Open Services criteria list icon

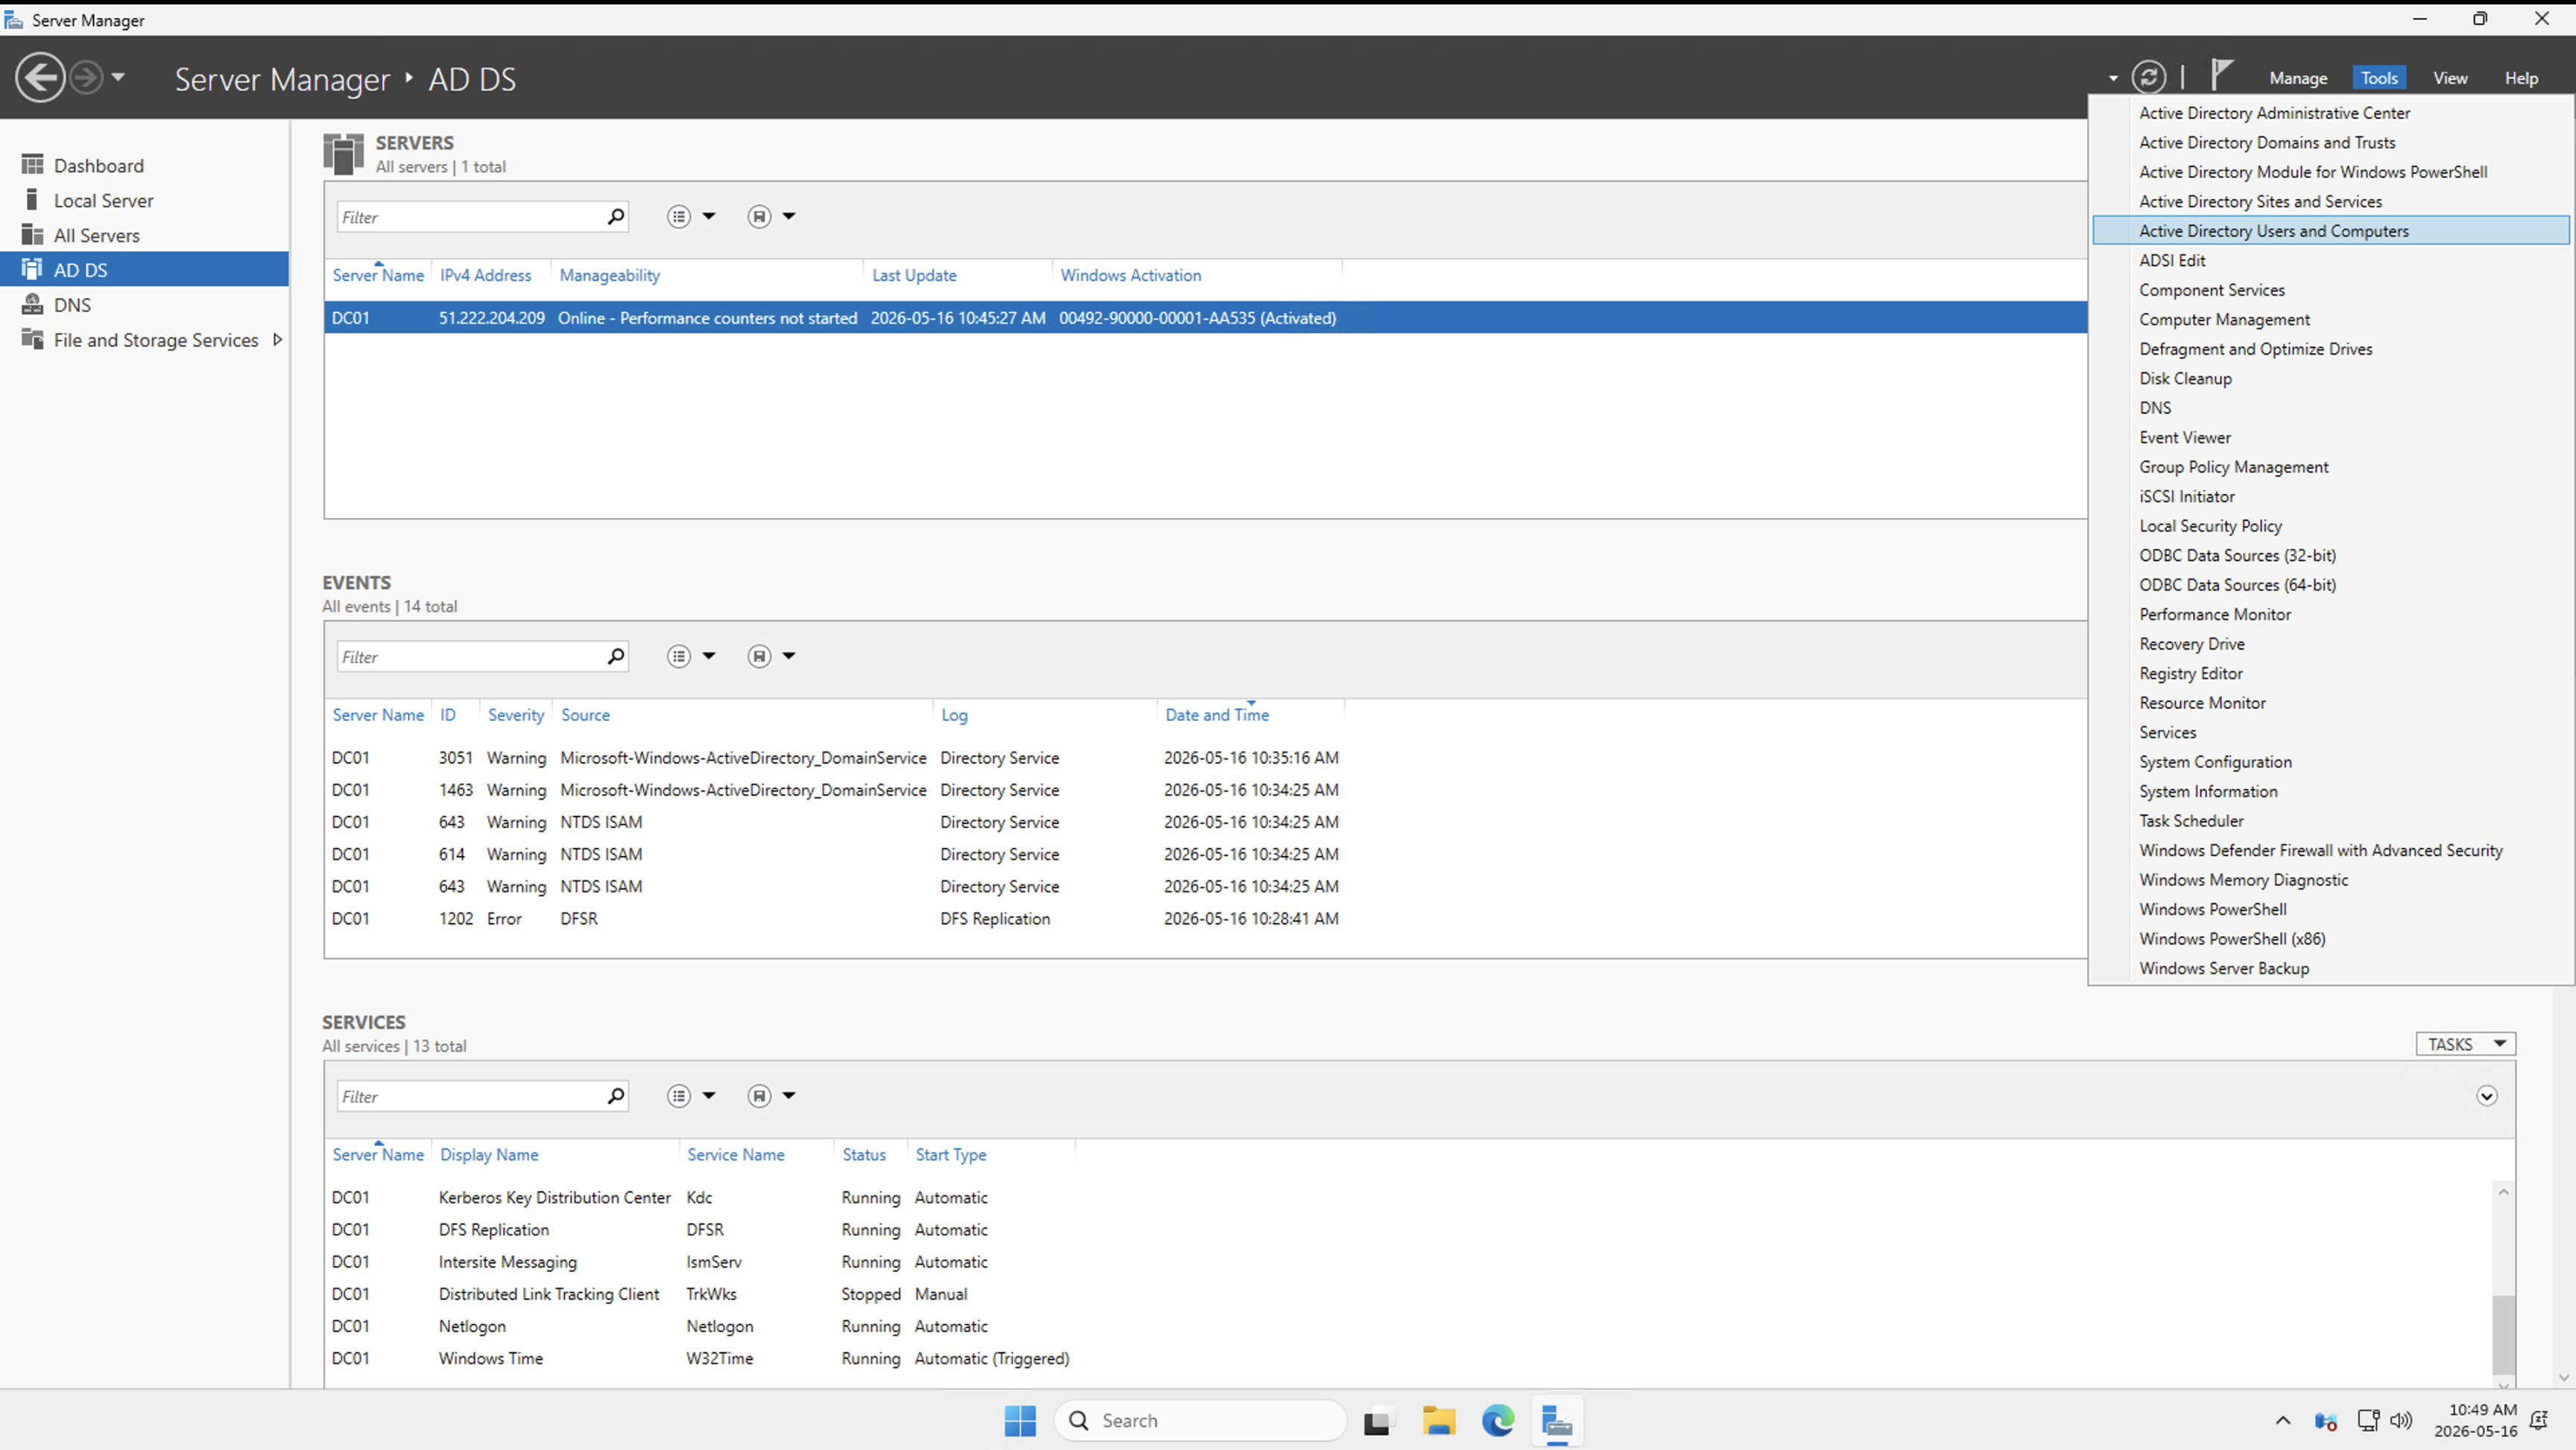click(x=679, y=1096)
